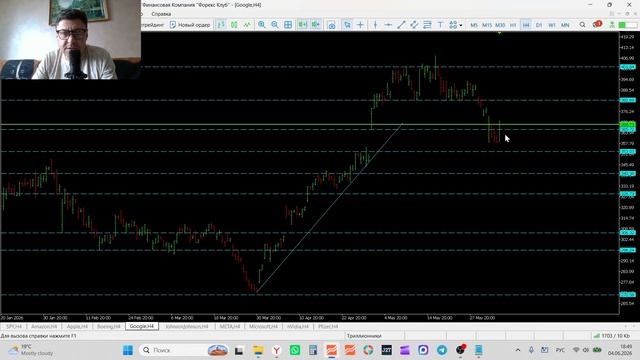Switch to the Boeing,H4 chart tab
640x360 pixels.
click(109, 327)
